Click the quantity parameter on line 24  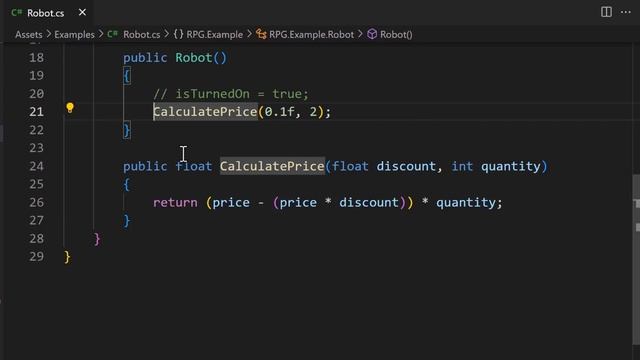coord(511,166)
